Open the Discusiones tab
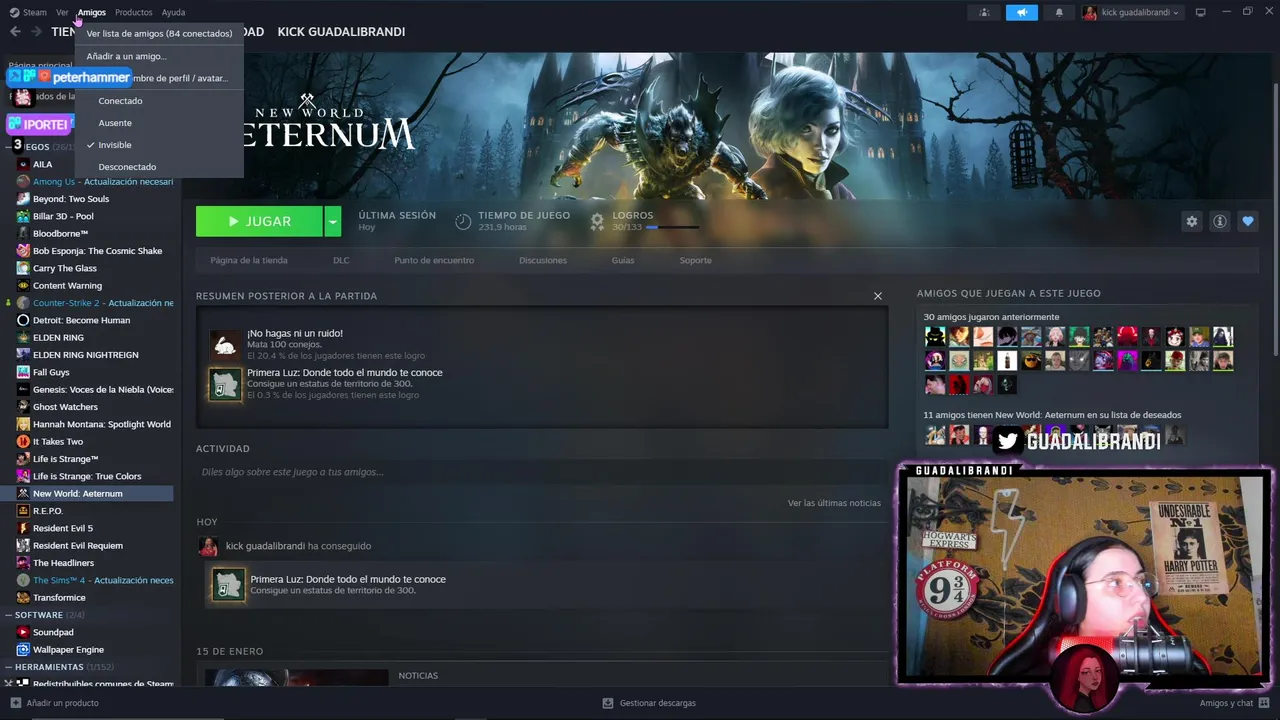The image size is (1280, 720). point(543,260)
